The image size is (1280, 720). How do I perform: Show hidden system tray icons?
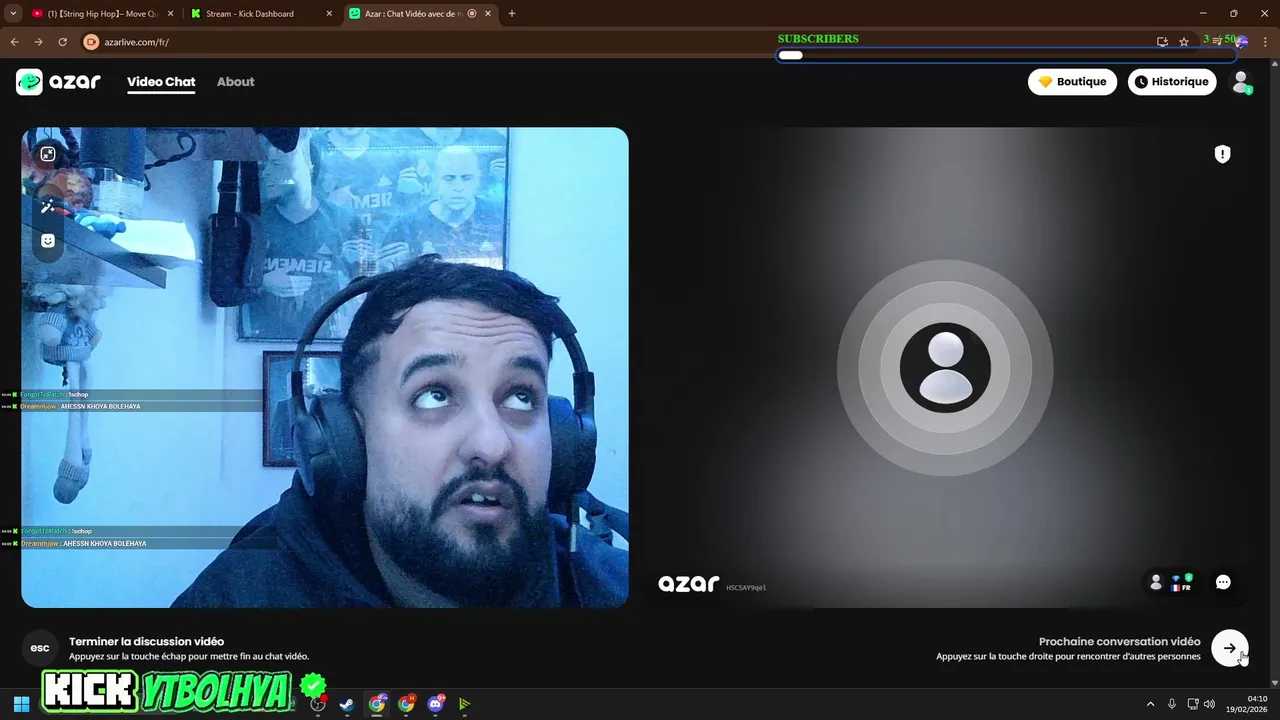pos(1150,704)
